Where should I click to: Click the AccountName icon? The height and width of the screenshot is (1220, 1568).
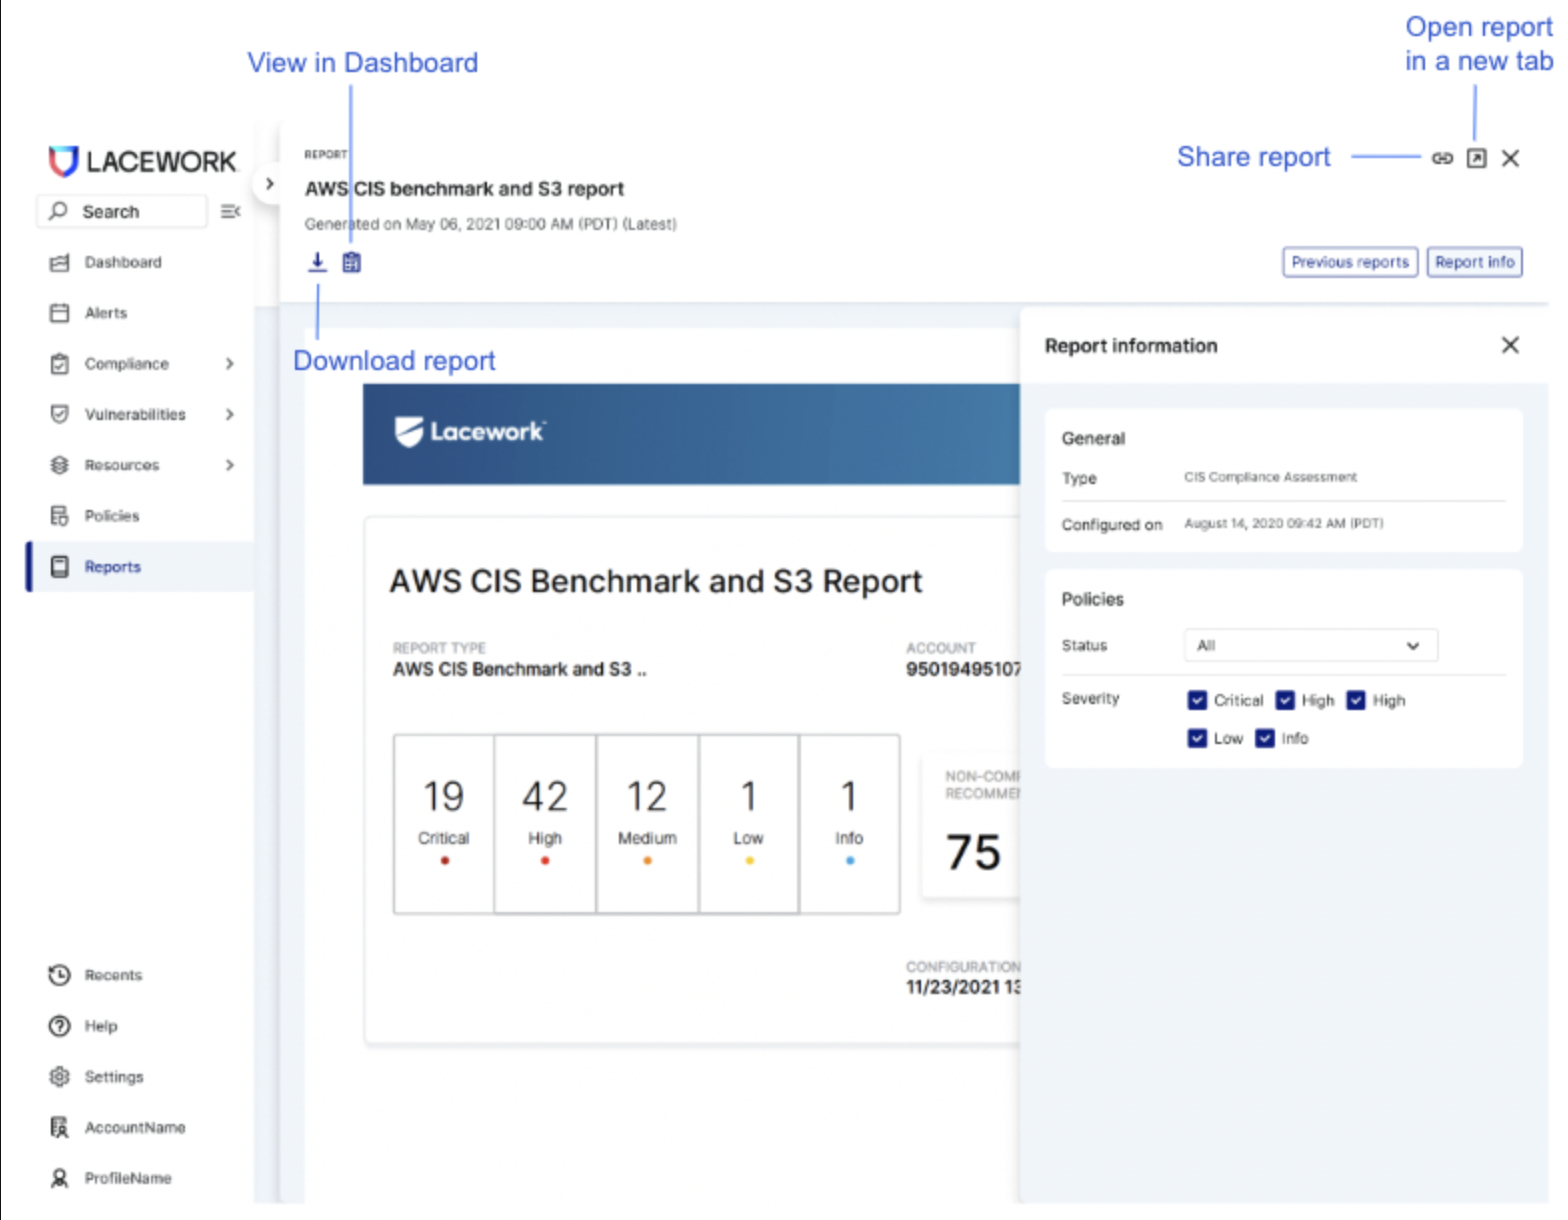click(60, 1128)
